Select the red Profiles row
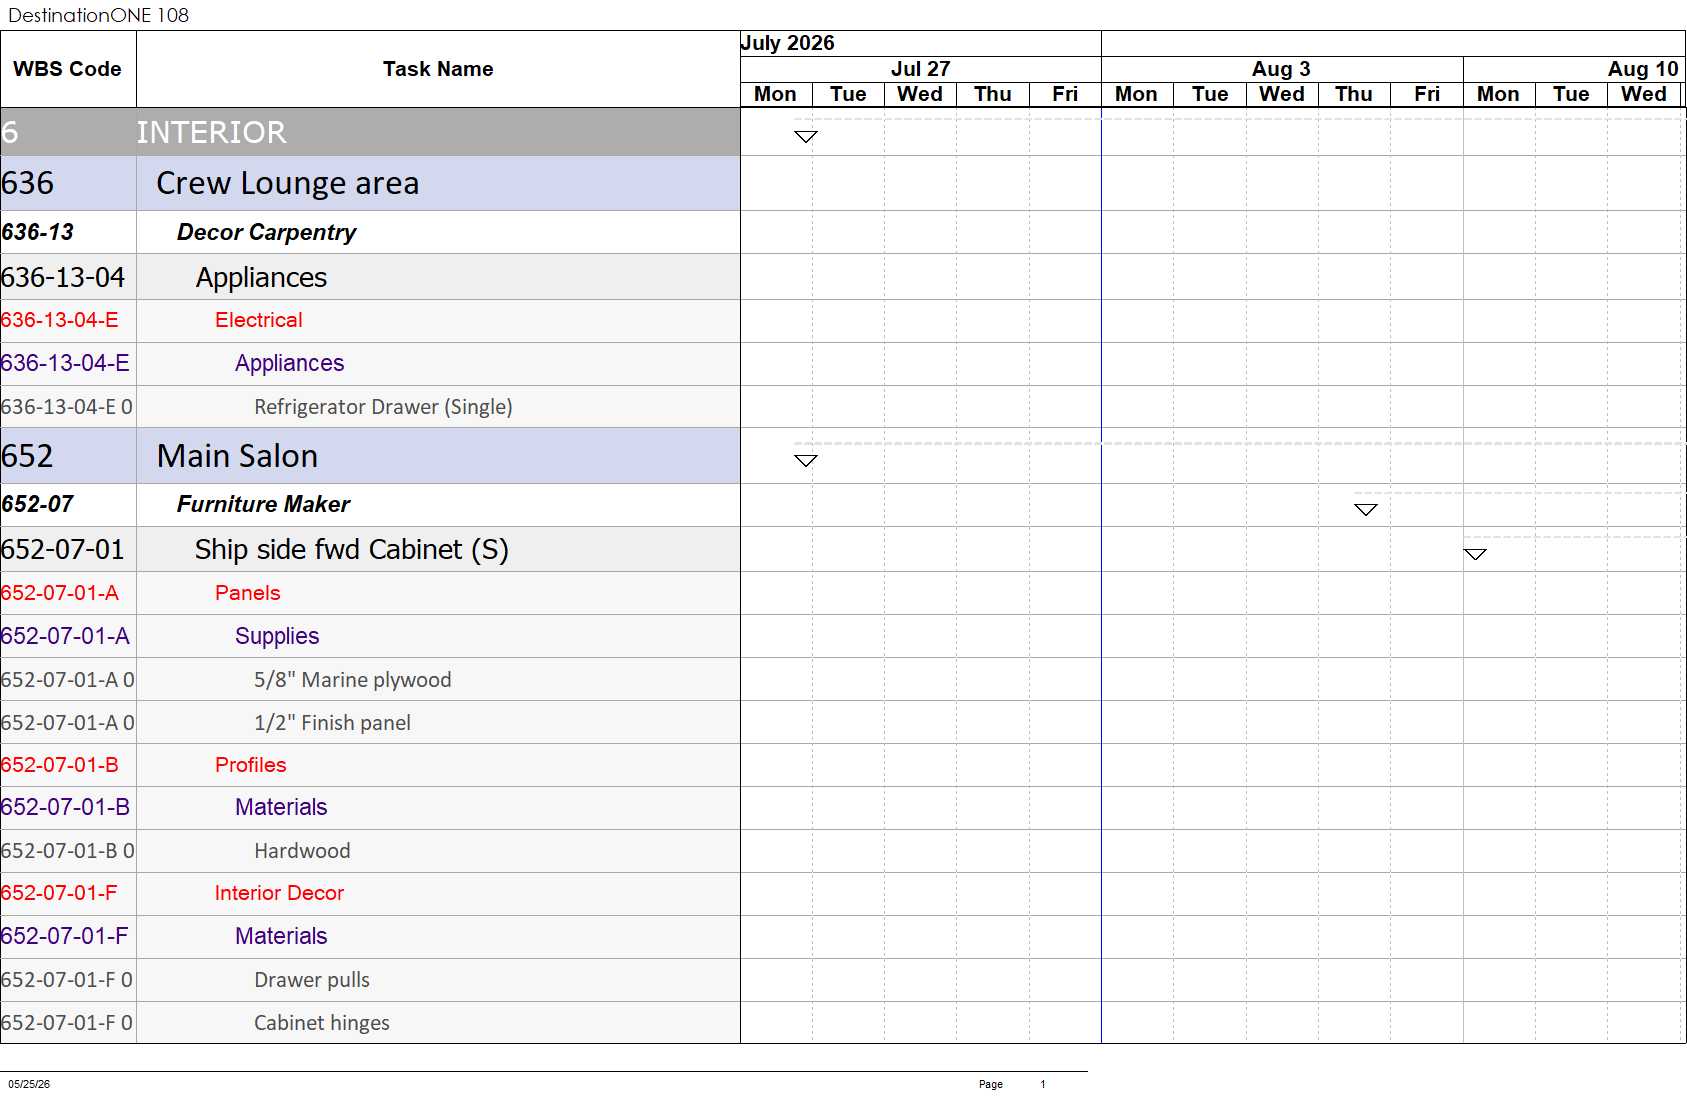The height and width of the screenshot is (1097, 1687). tap(370, 765)
